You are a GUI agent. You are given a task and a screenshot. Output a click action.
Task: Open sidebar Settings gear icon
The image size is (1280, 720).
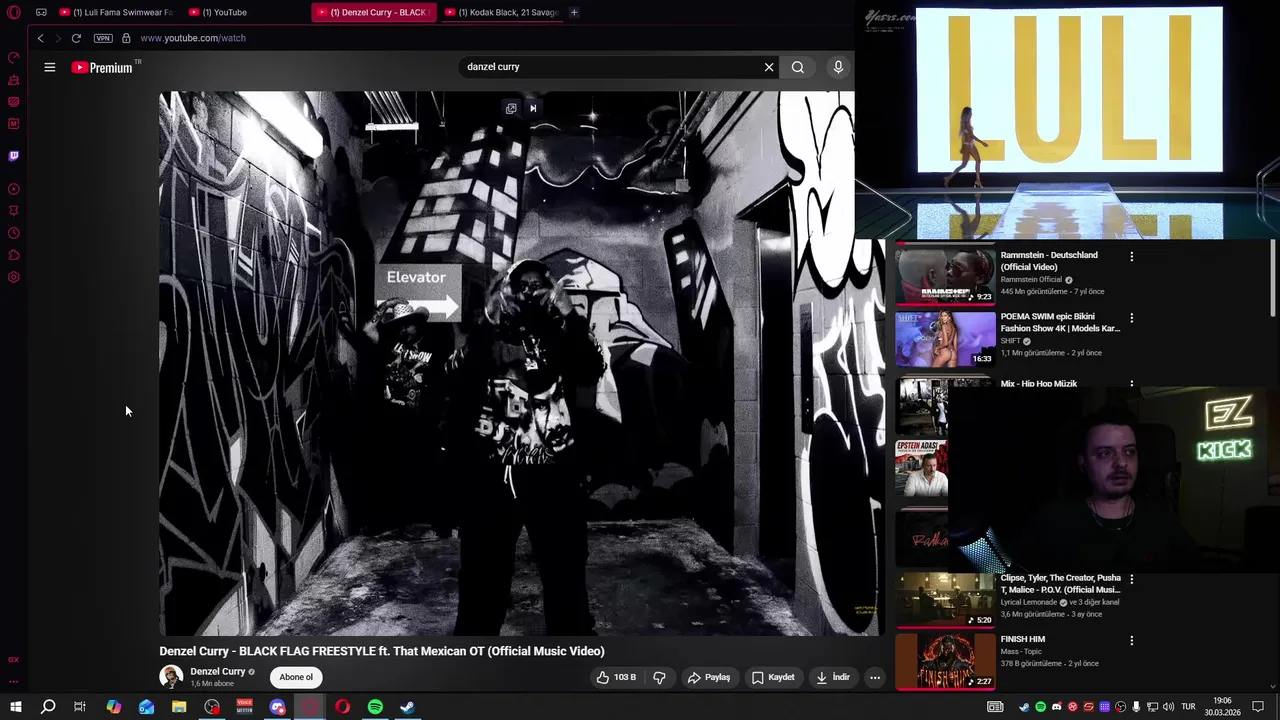click(14, 277)
